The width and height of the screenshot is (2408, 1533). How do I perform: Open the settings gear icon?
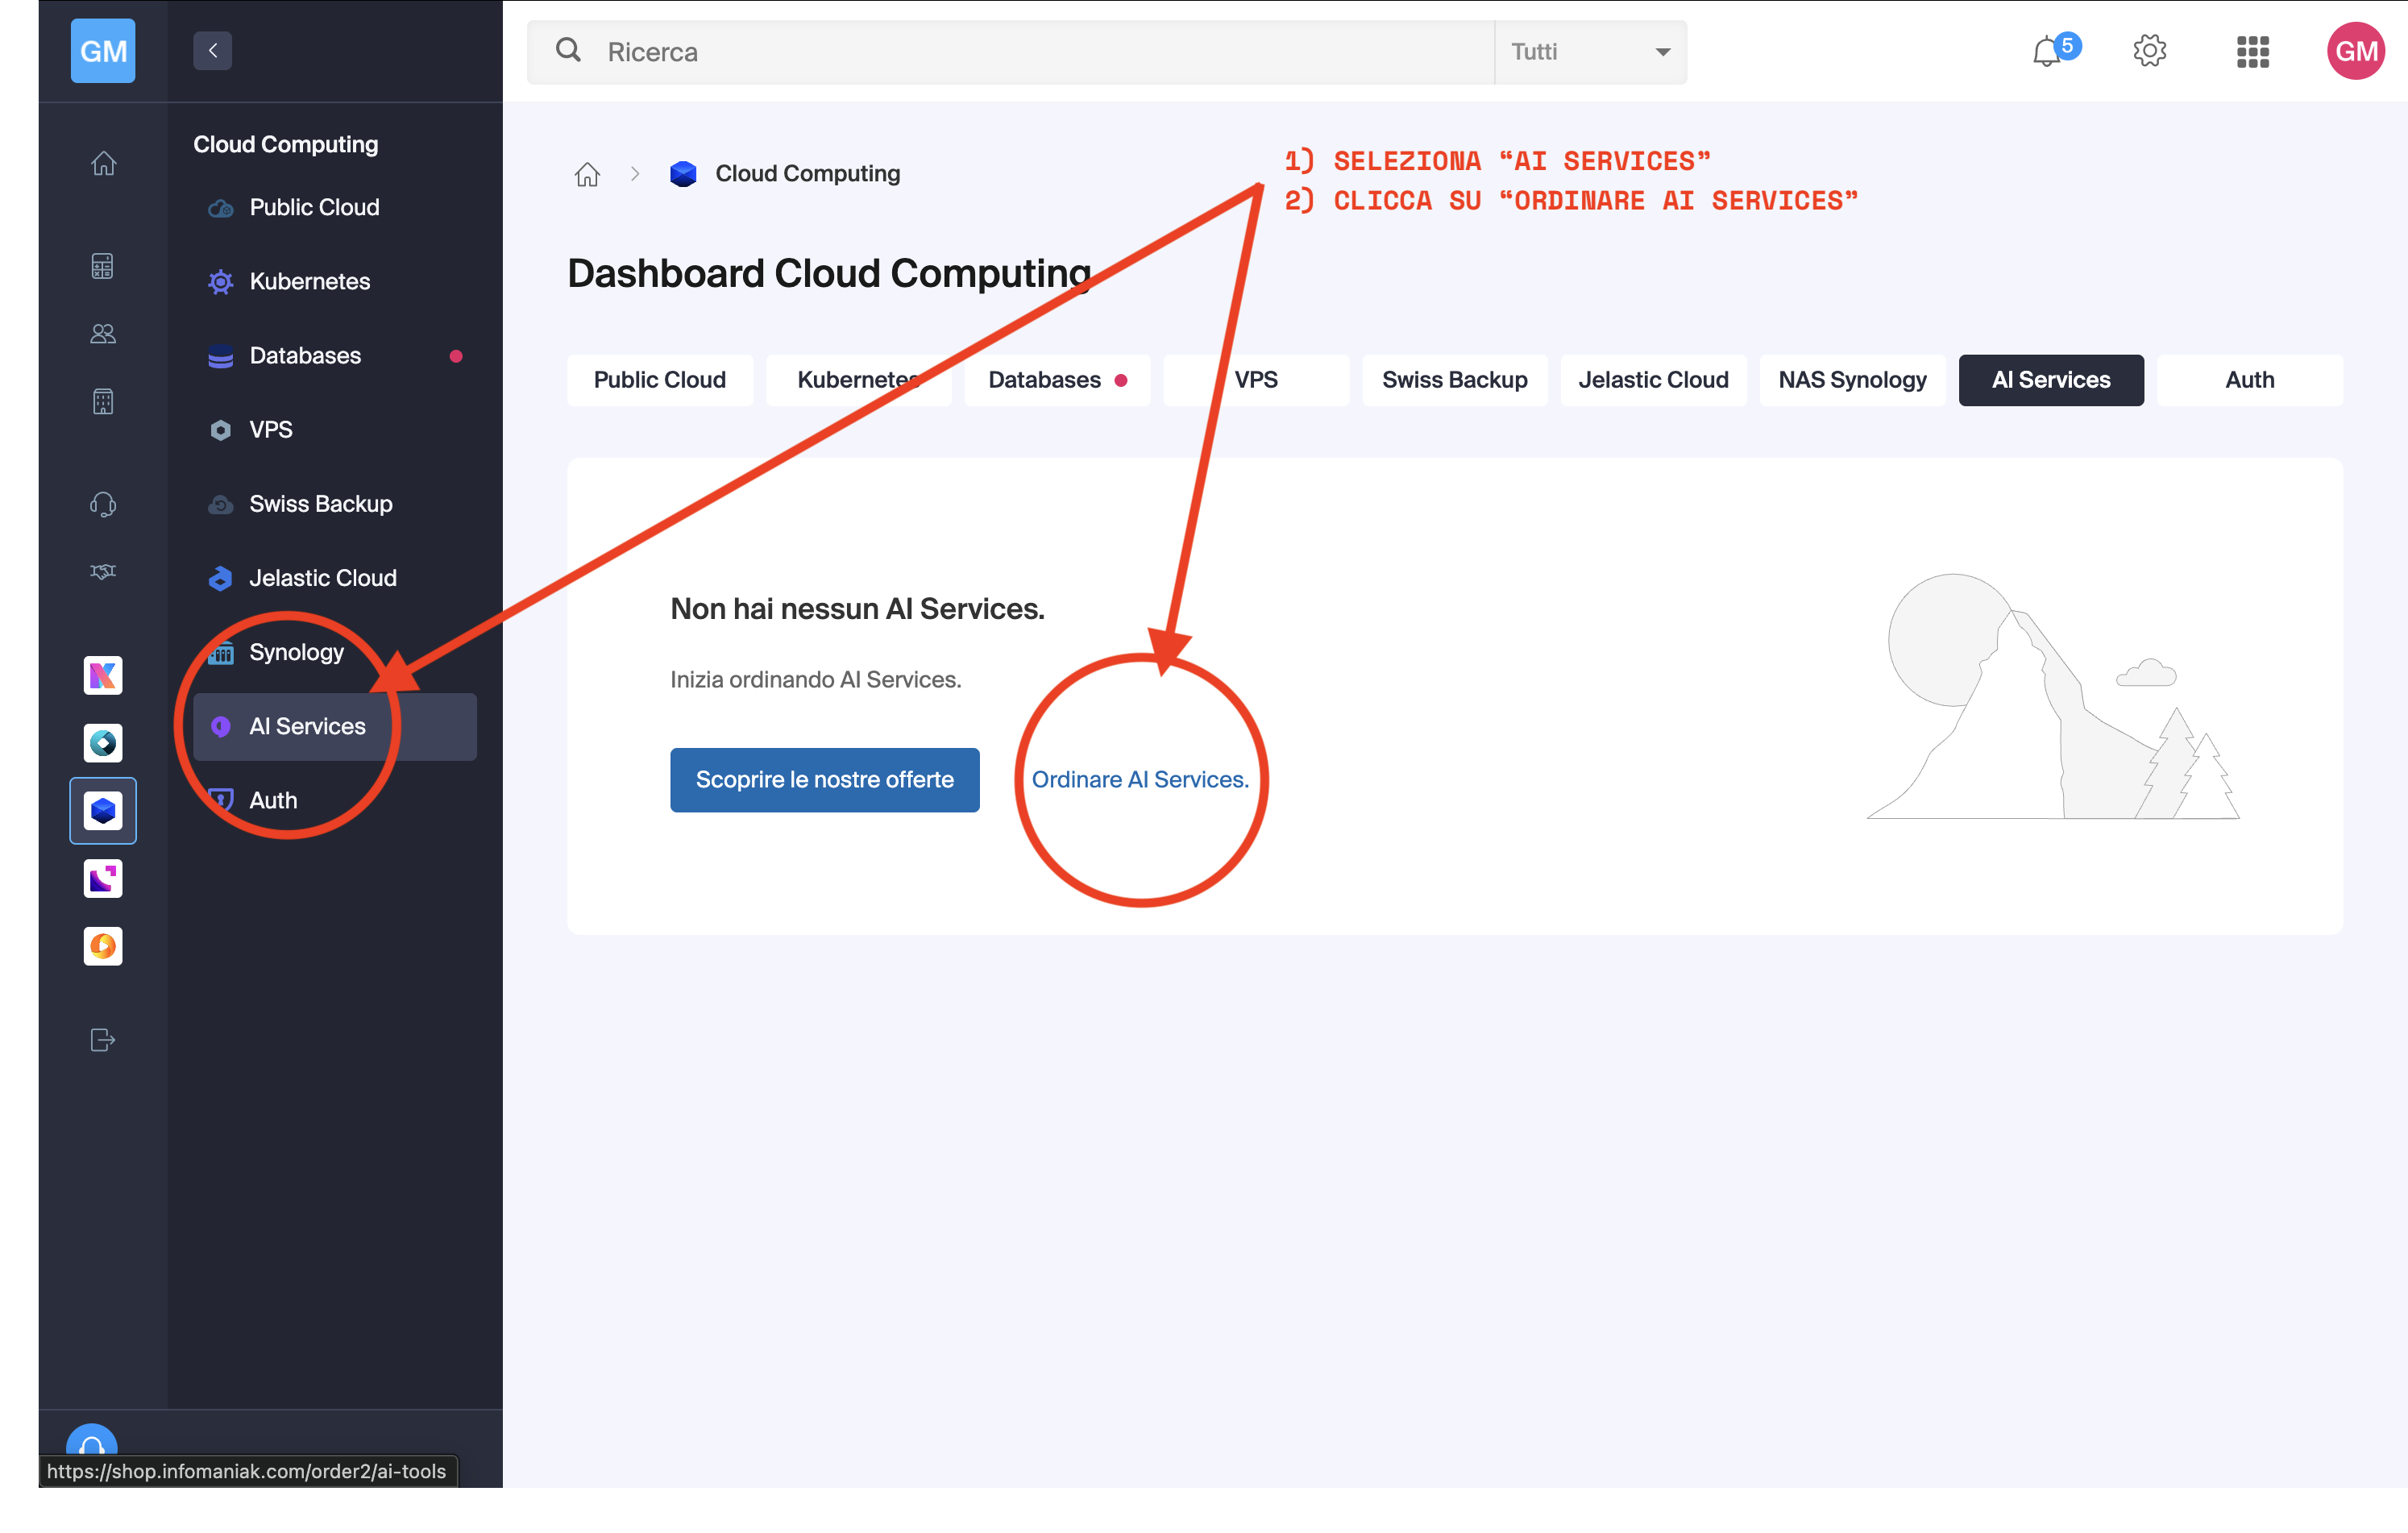(x=2149, y=51)
